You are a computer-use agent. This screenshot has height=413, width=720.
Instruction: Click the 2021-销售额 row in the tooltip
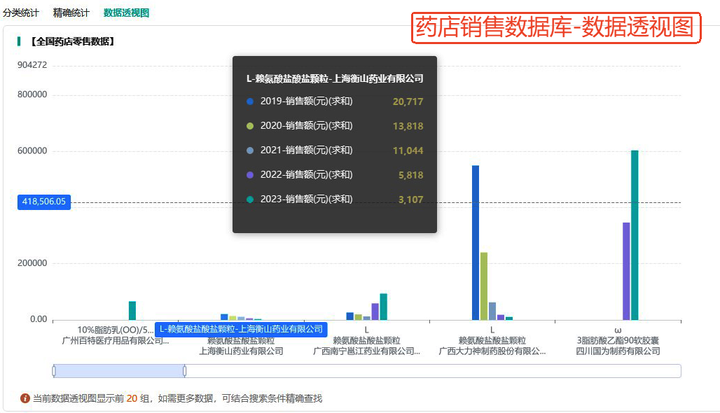(x=335, y=150)
